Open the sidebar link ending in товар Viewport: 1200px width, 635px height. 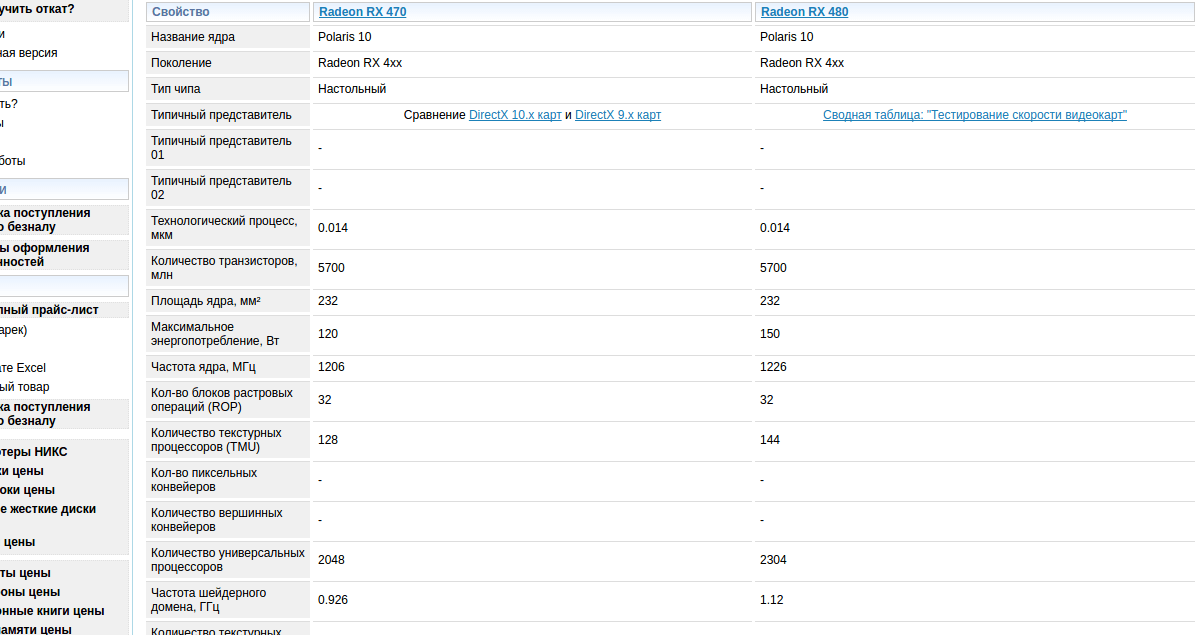click(25, 387)
